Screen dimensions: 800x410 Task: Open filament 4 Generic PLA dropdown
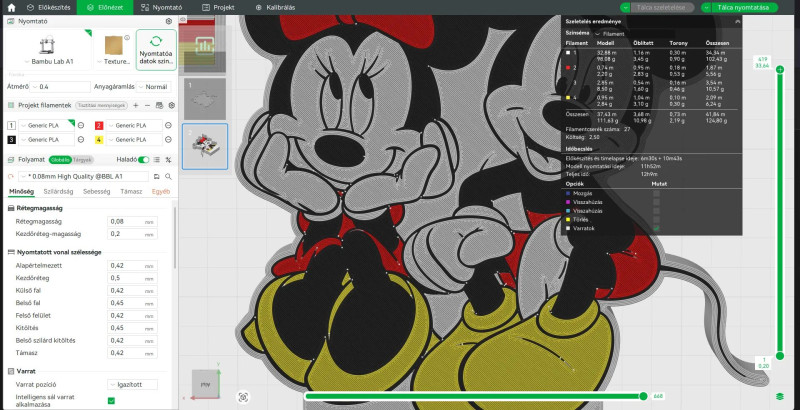134,140
